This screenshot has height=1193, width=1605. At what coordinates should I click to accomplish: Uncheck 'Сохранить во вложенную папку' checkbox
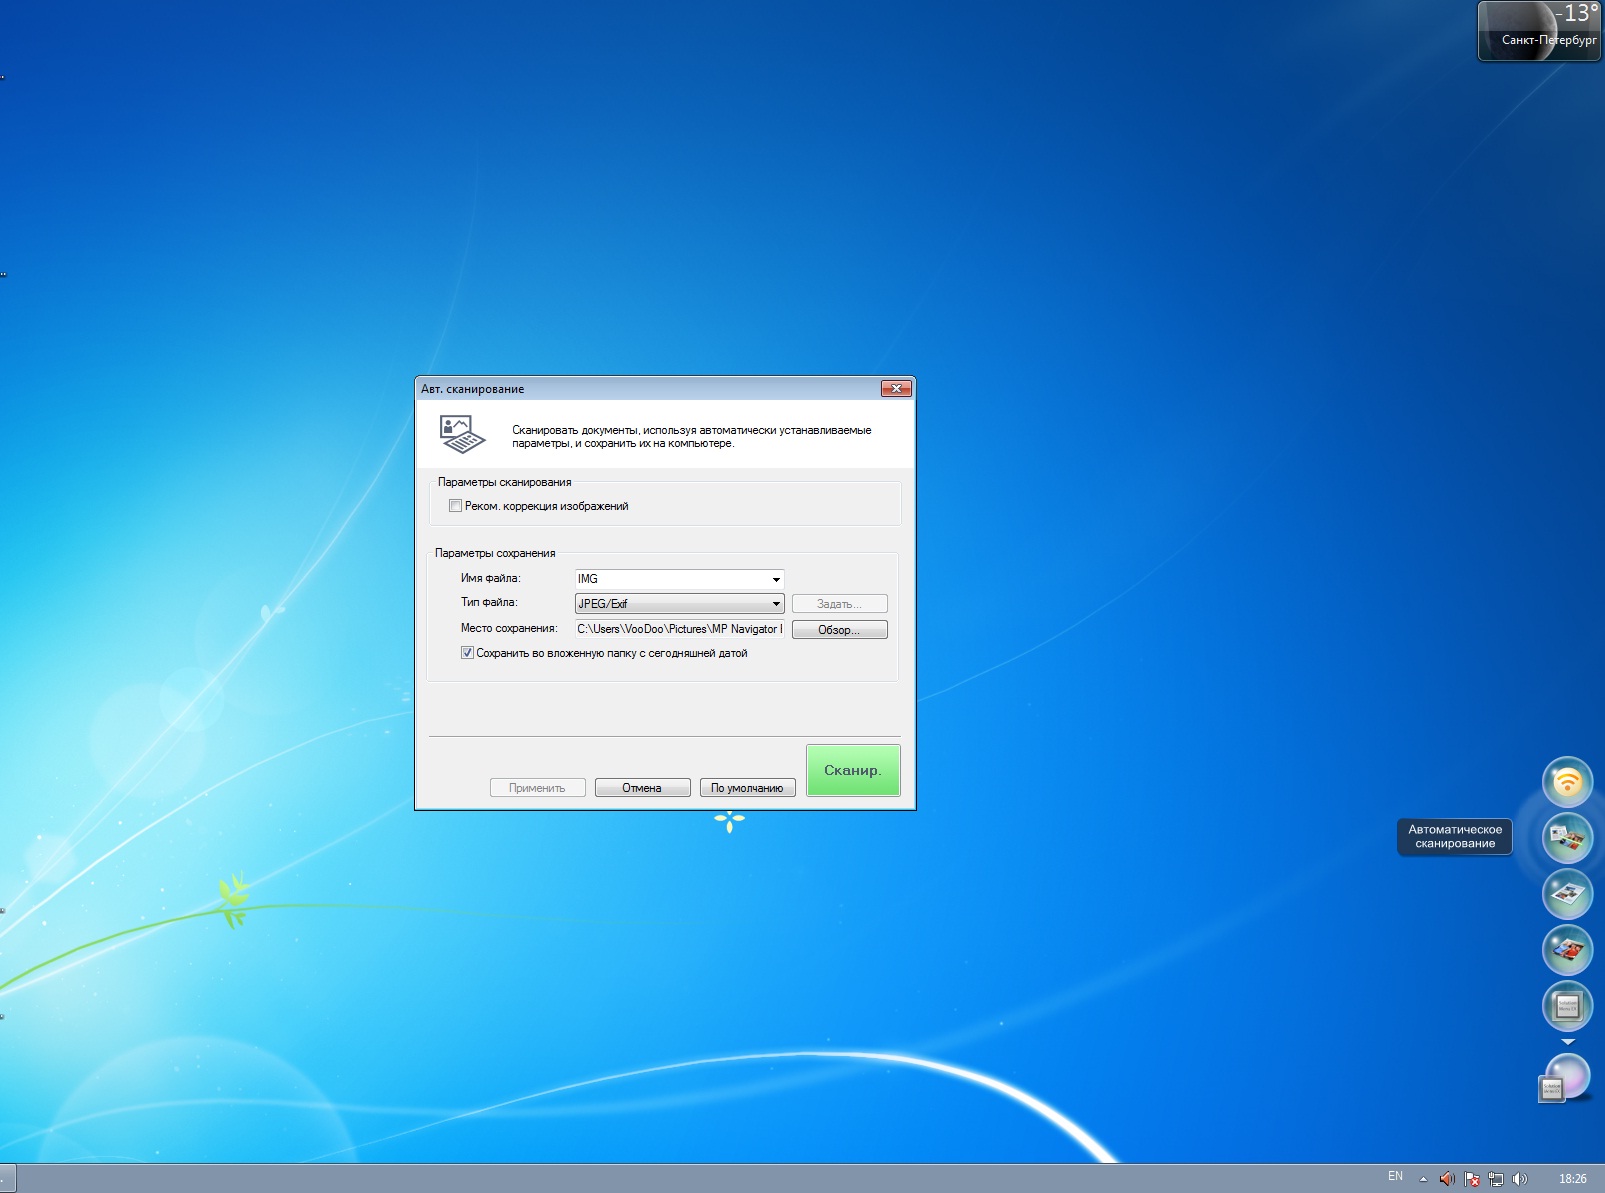point(467,653)
